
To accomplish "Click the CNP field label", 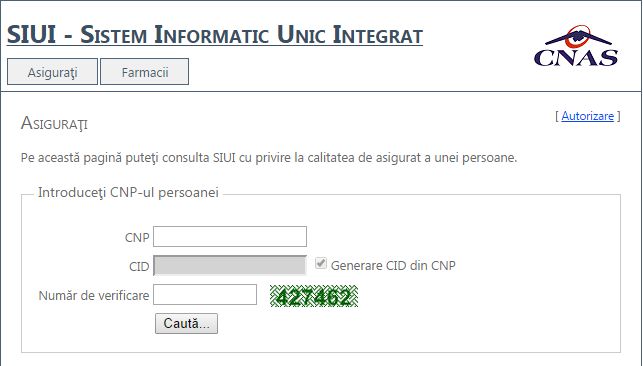I will coord(137,238).
